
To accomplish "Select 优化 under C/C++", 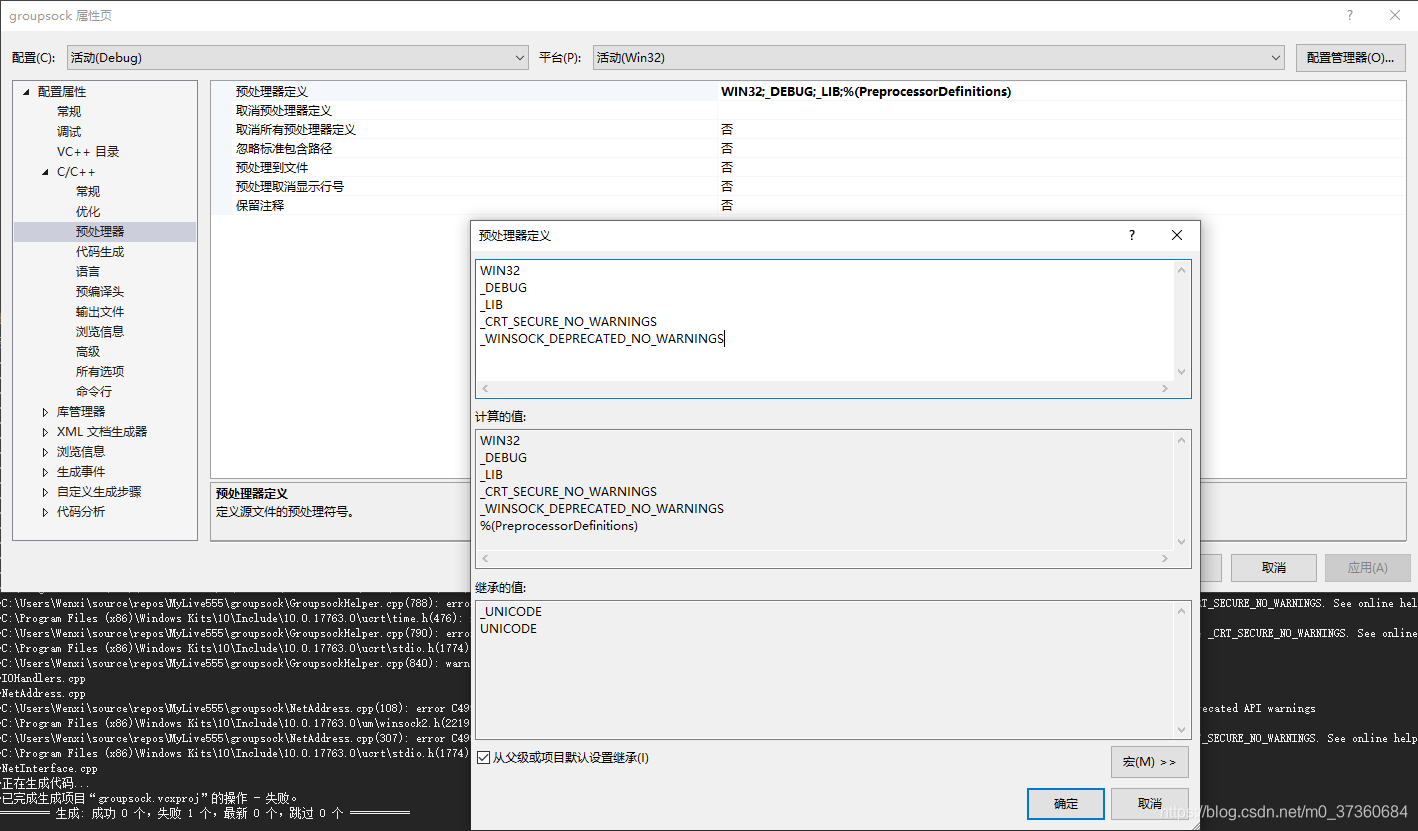I will (x=88, y=212).
